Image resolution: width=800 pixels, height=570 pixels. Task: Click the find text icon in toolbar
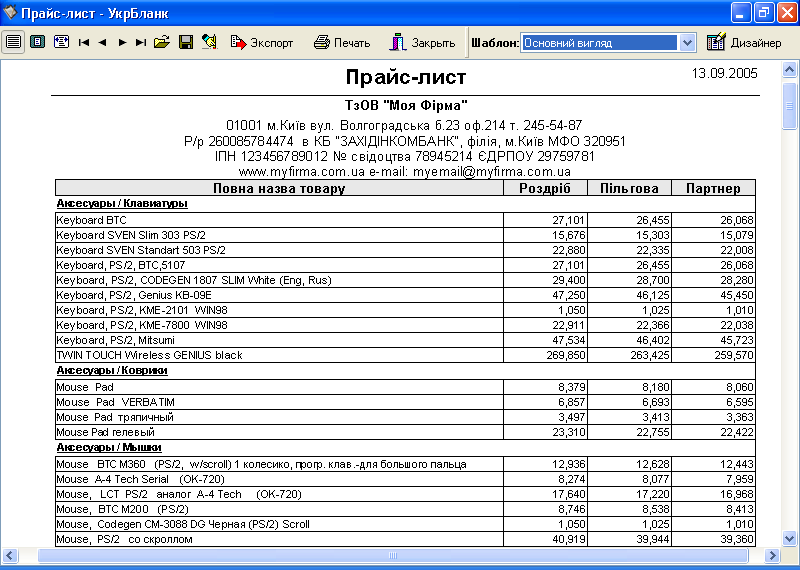(x=208, y=42)
